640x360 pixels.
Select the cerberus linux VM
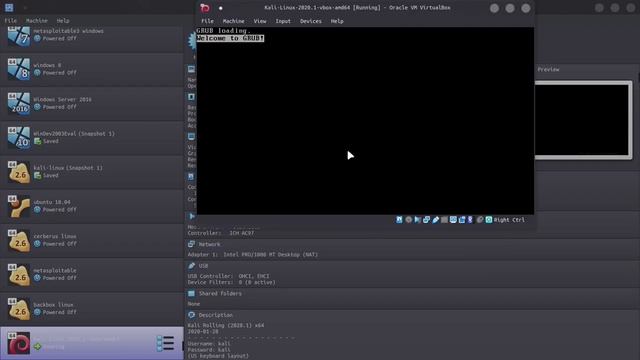(x=92, y=240)
